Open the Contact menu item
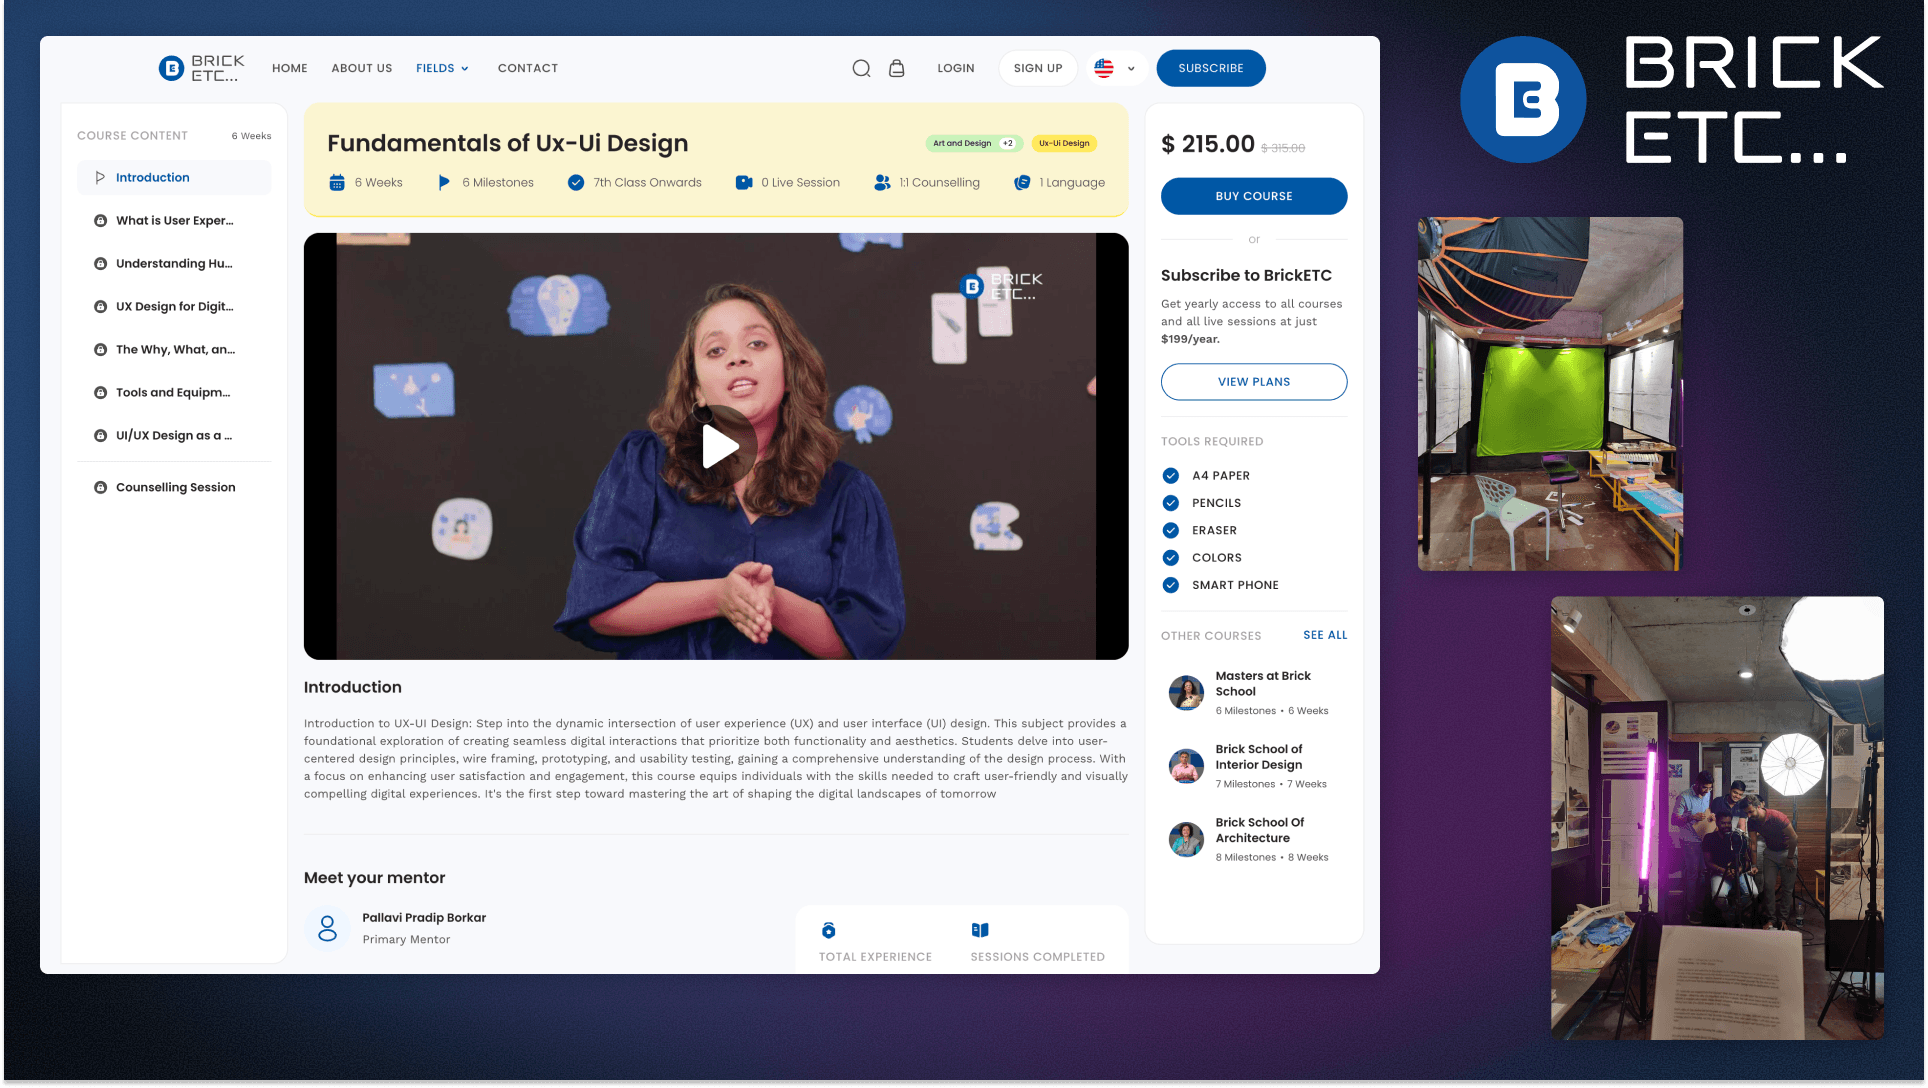Viewport: 1928px width, 1088px height. tap(528, 68)
